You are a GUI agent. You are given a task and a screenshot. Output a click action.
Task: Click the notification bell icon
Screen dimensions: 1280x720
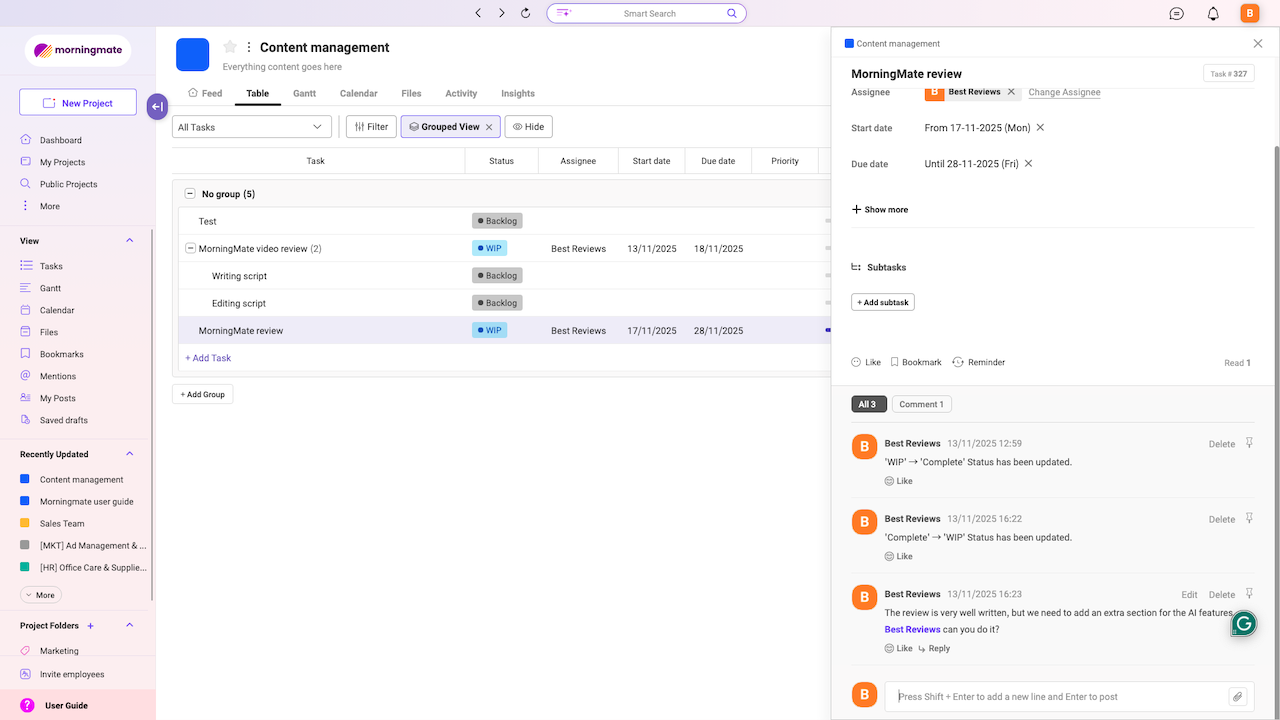(1213, 13)
